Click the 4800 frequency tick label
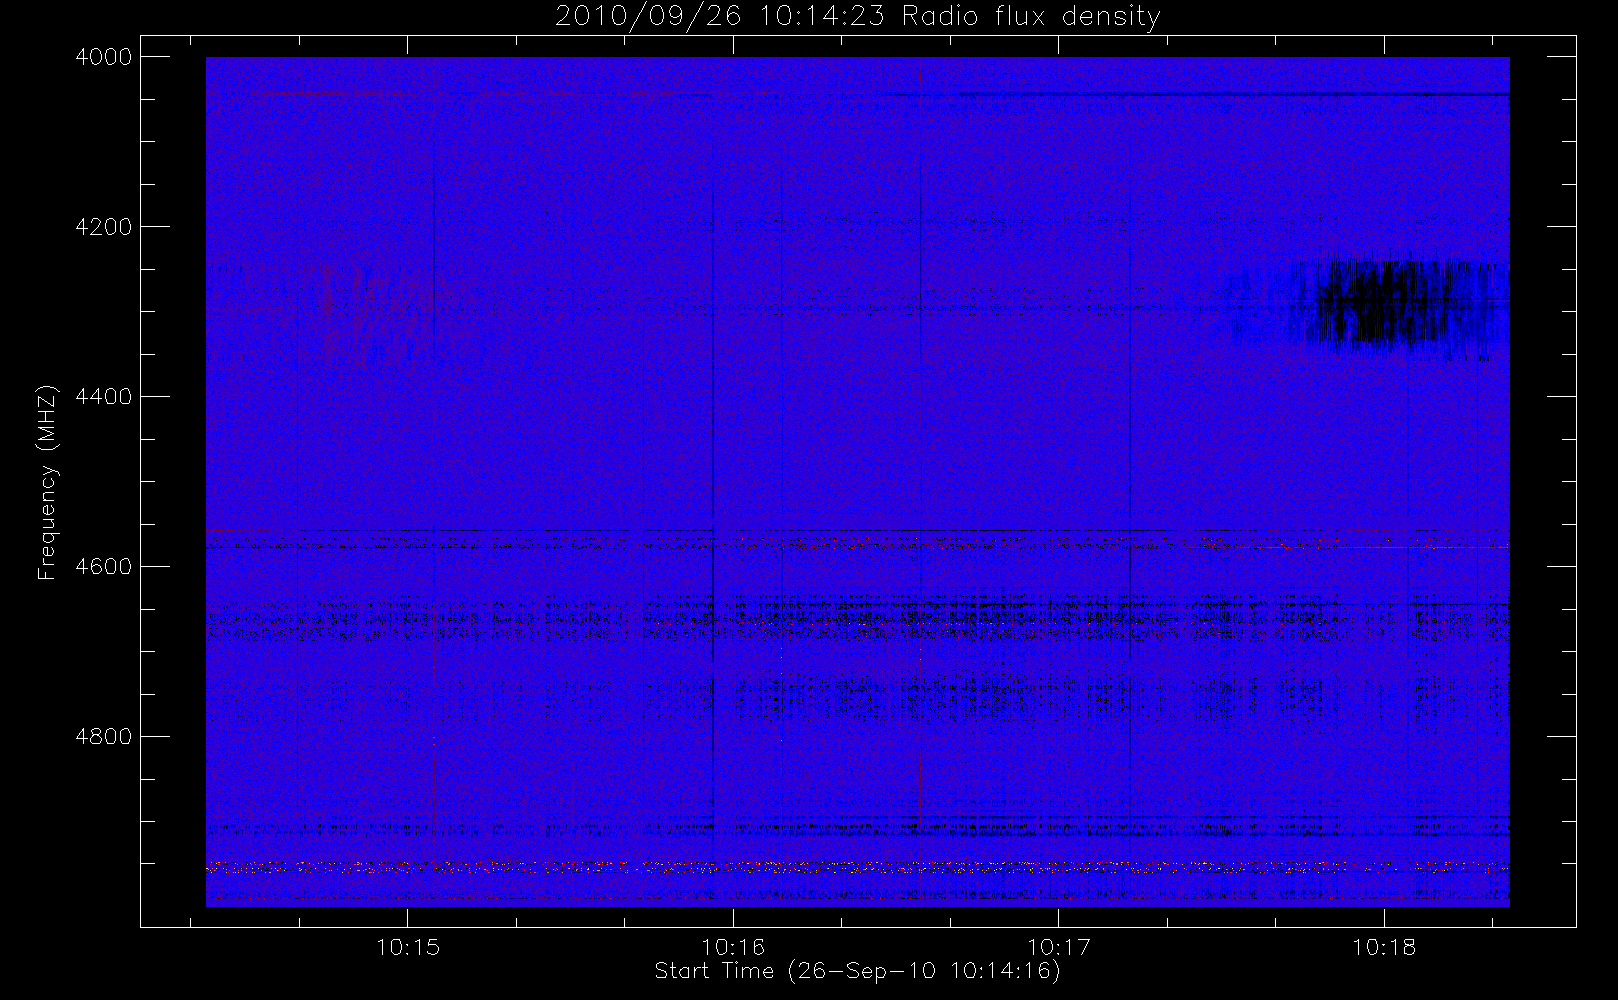 coord(104,737)
